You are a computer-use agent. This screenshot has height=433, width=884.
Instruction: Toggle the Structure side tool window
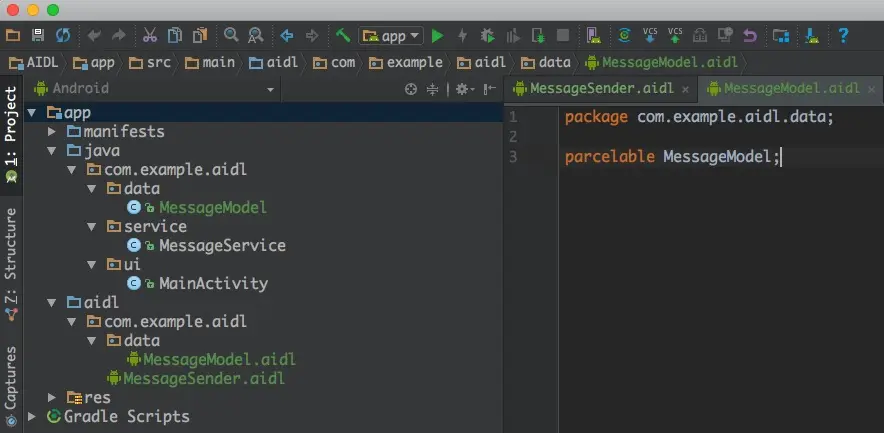click(x=11, y=264)
